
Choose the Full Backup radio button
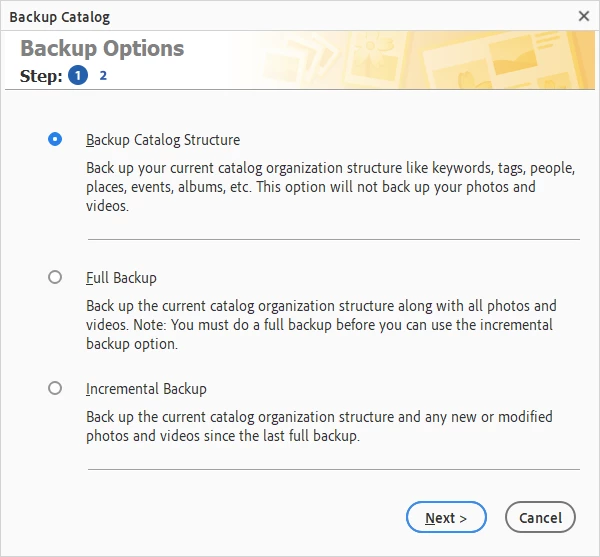click(55, 278)
